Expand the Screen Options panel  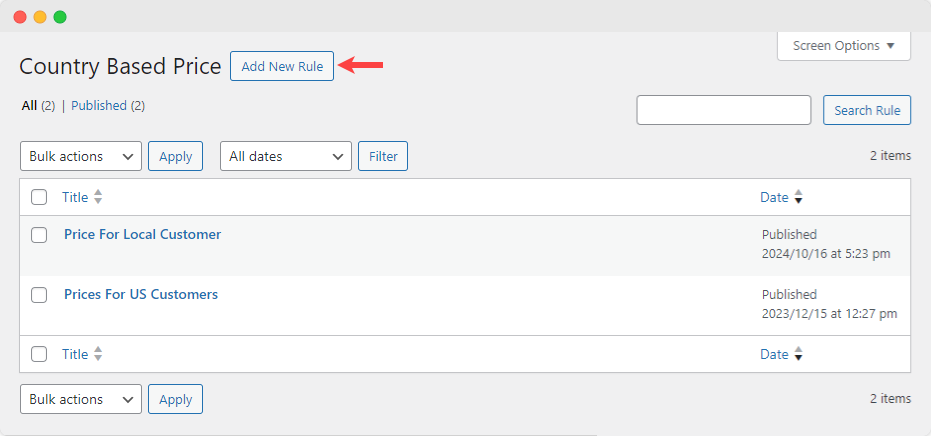click(x=843, y=46)
